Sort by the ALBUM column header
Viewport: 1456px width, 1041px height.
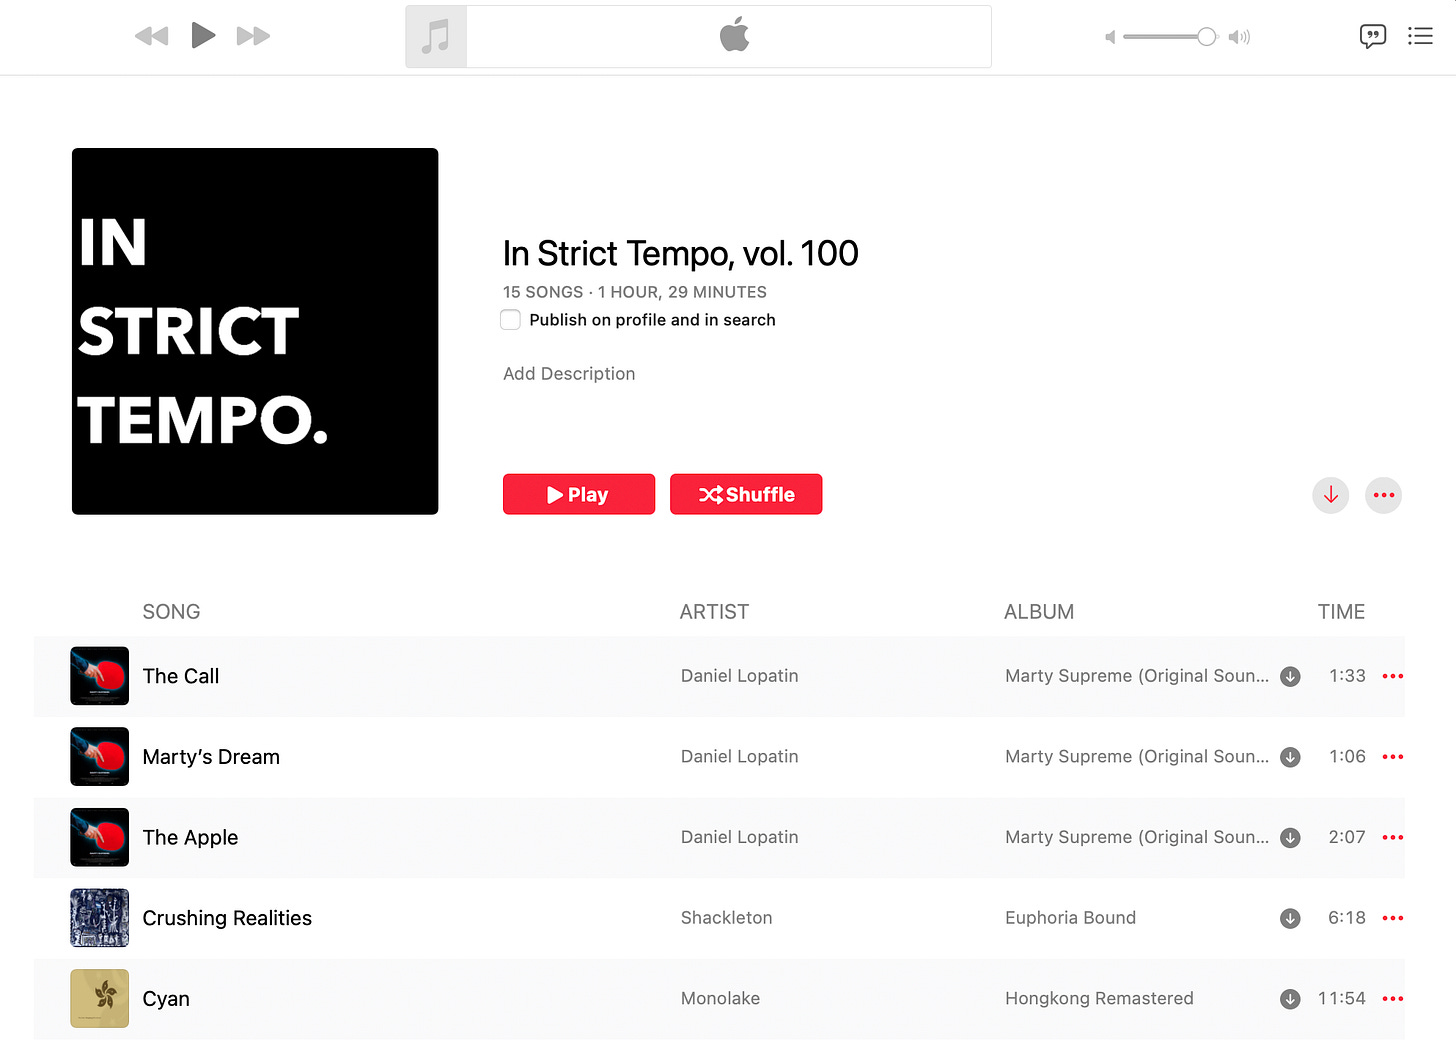[1039, 612]
